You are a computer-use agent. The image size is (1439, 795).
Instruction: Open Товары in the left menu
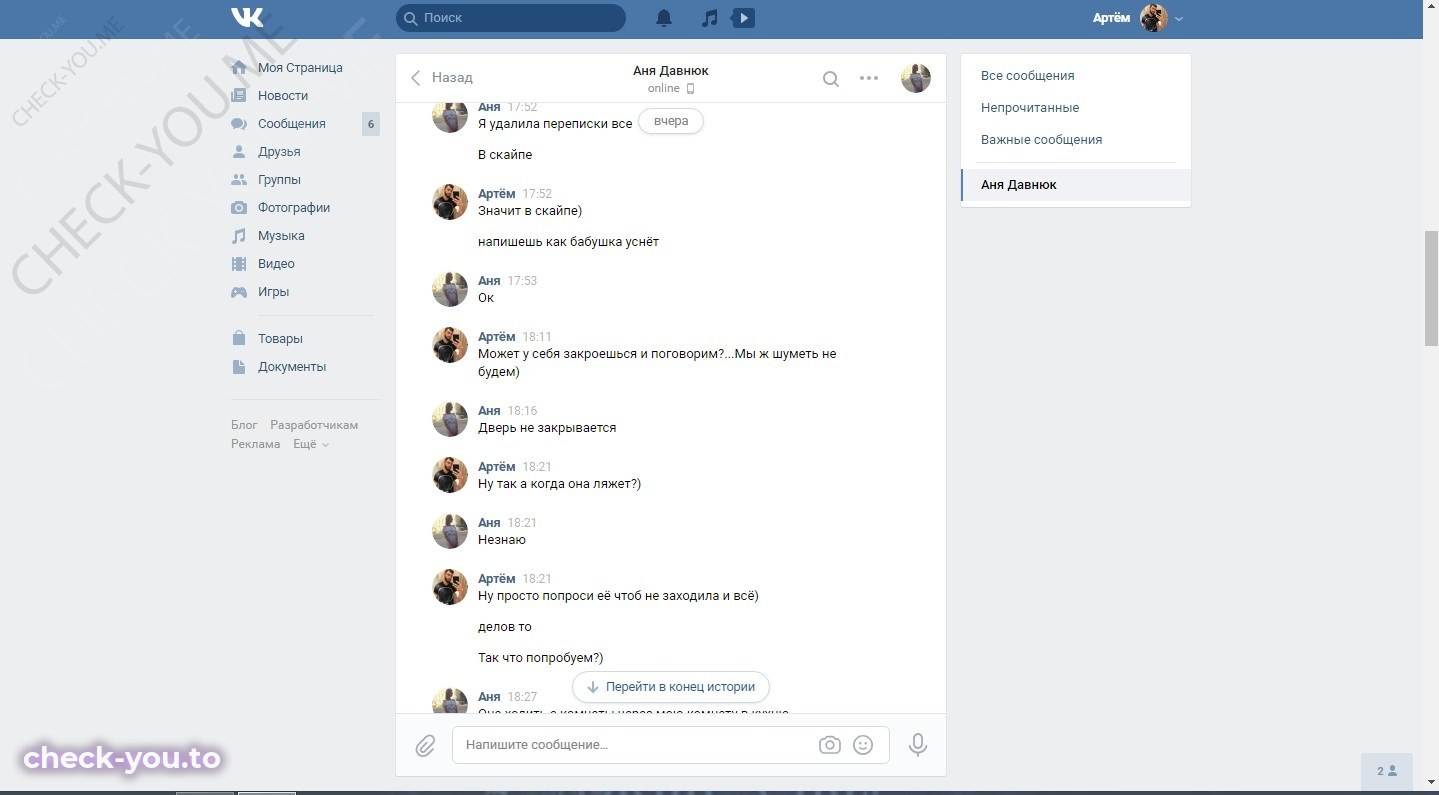280,339
